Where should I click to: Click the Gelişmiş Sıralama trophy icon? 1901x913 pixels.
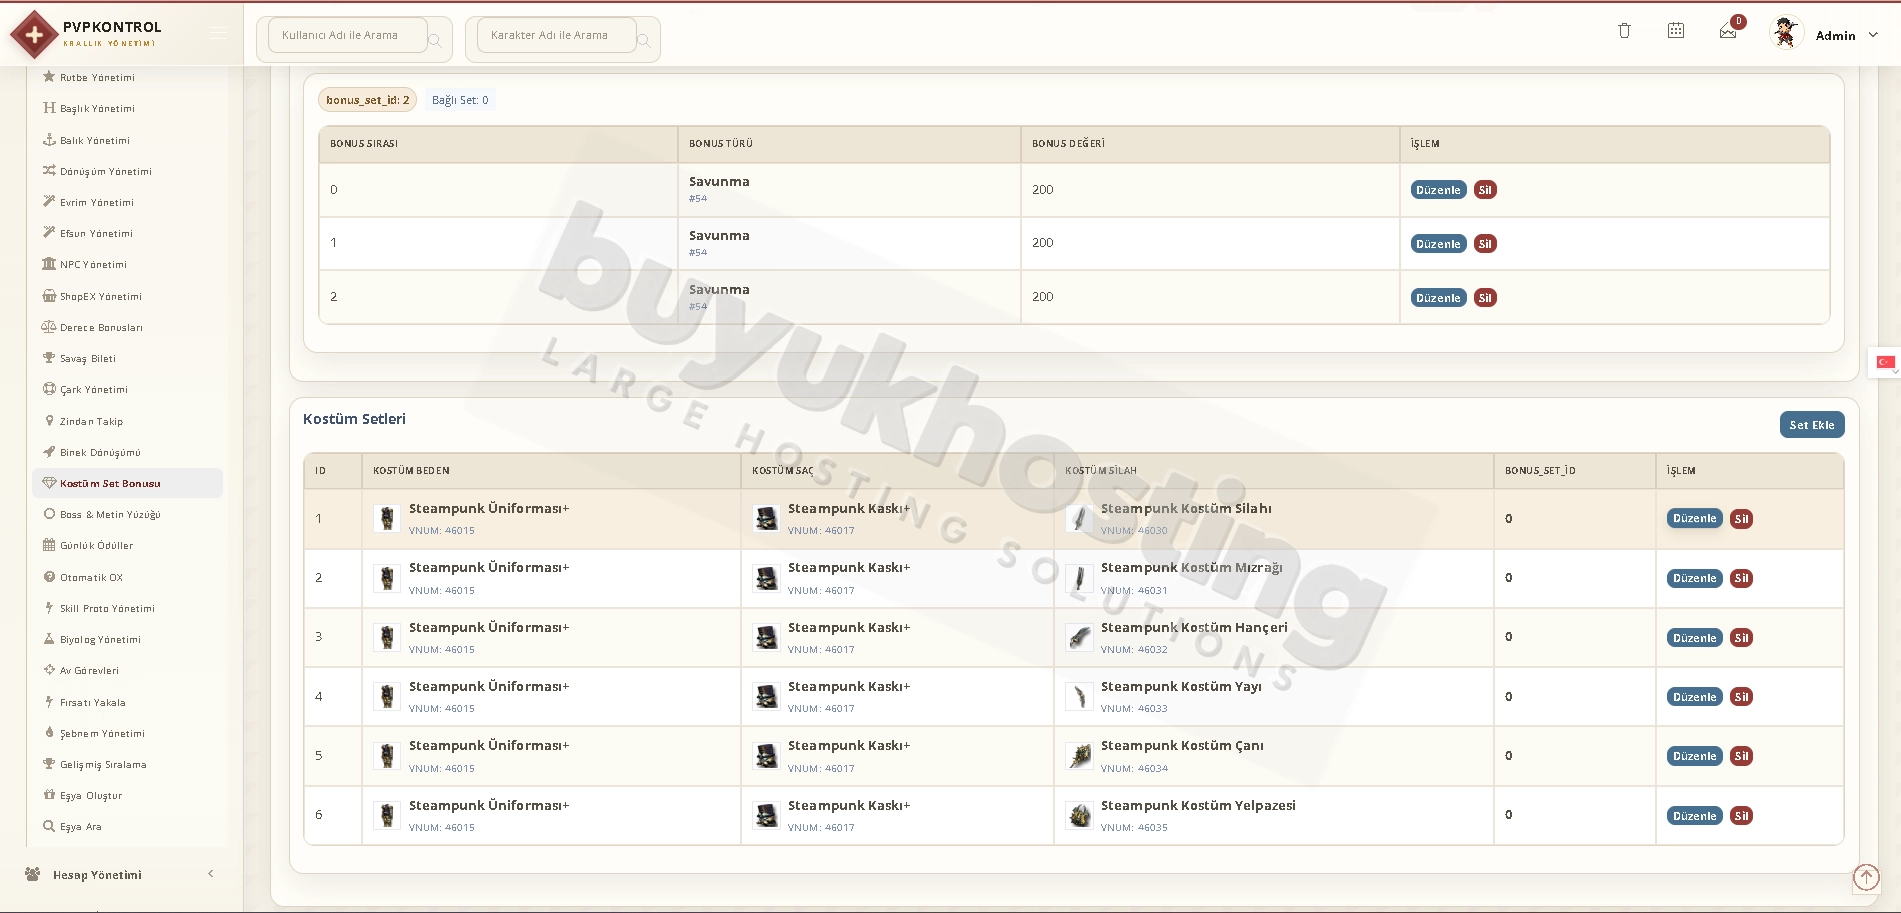click(x=49, y=764)
